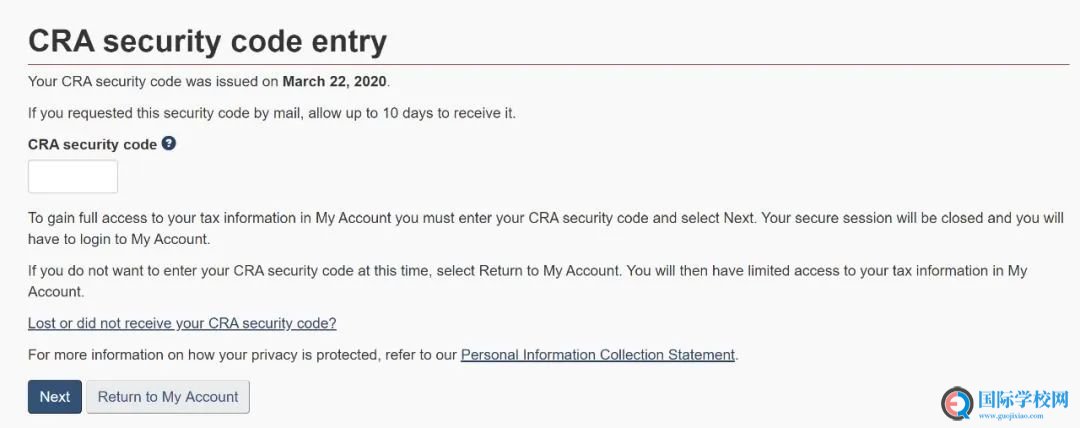The height and width of the screenshot is (428, 1080).
Task: Open the CRA security code help icon
Action: [169, 143]
